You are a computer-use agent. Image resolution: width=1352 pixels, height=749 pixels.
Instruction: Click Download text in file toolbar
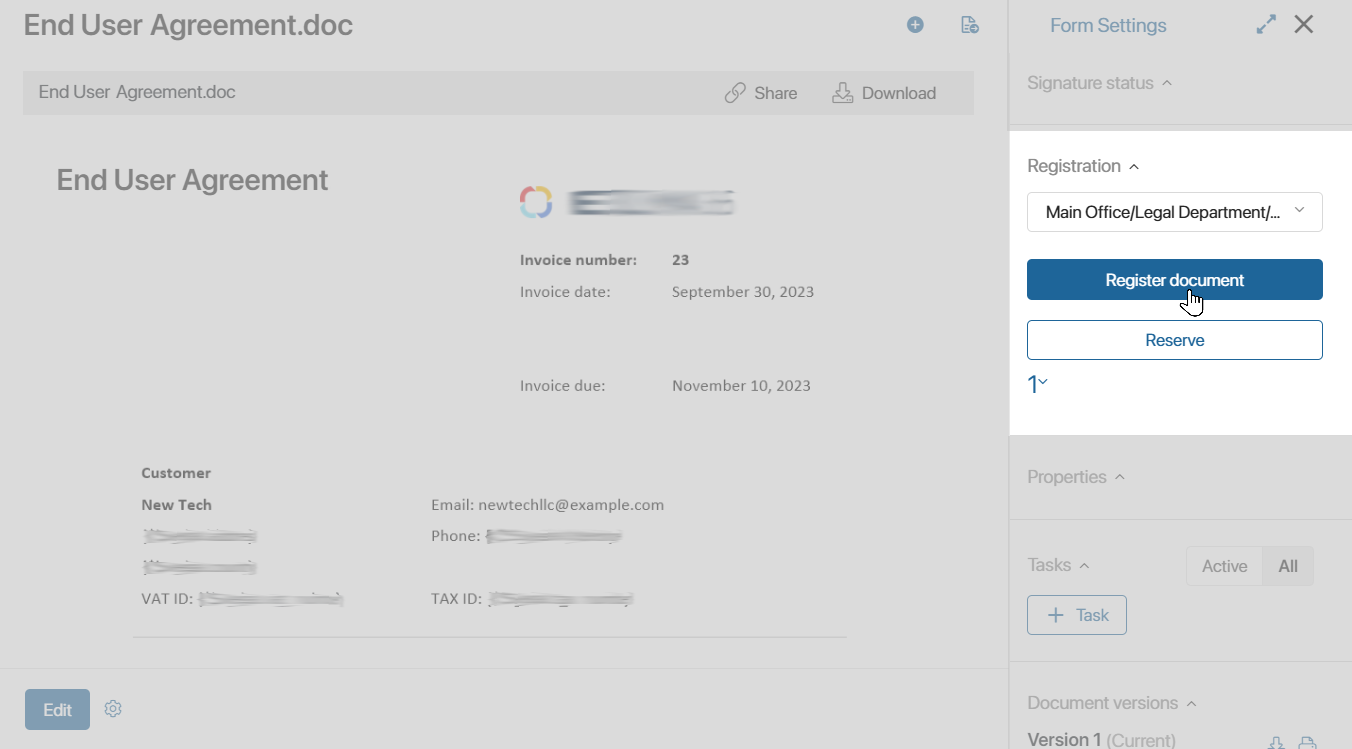pos(899,93)
